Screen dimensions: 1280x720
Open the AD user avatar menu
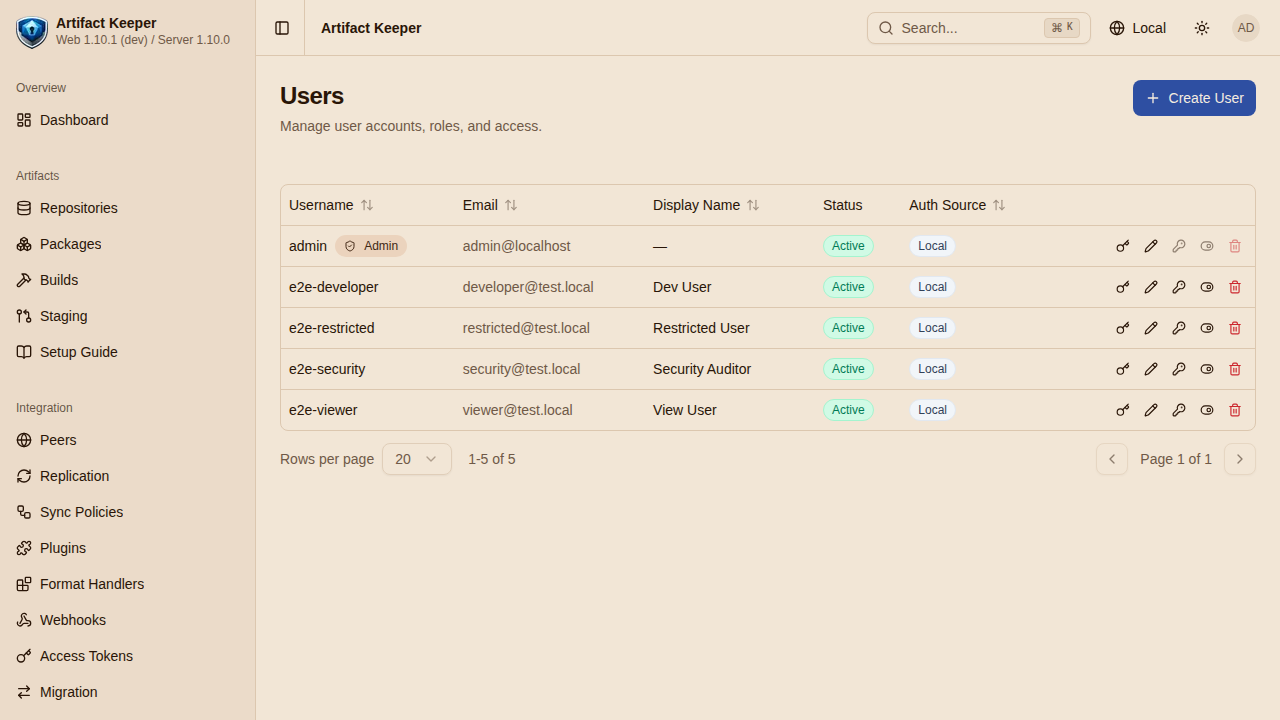1246,28
